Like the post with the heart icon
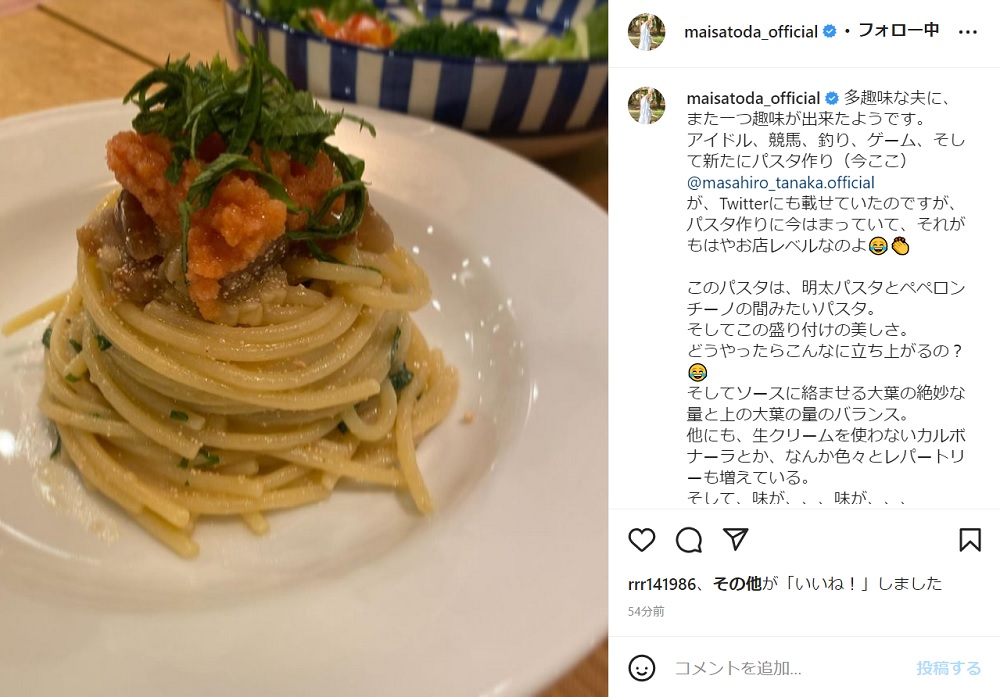The height and width of the screenshot is (697, 1000). (642, 540)
